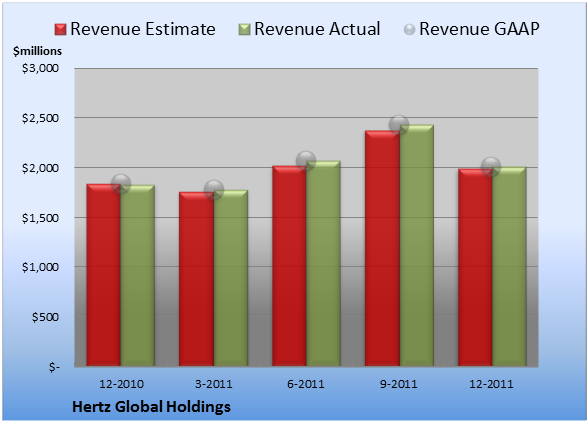Select the green actual bar for 6-2011
Screen dimensions: 588x422
tap(323, 263)
